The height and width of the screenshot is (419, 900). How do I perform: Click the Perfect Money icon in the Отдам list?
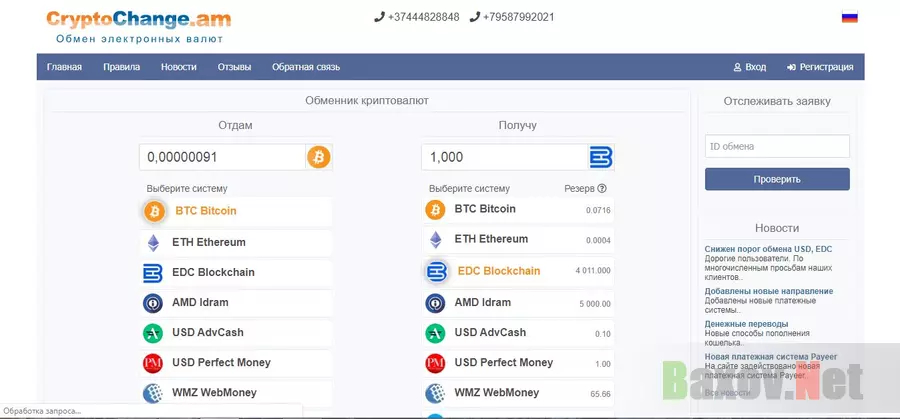pyautogui.click(x=153, y=363)
